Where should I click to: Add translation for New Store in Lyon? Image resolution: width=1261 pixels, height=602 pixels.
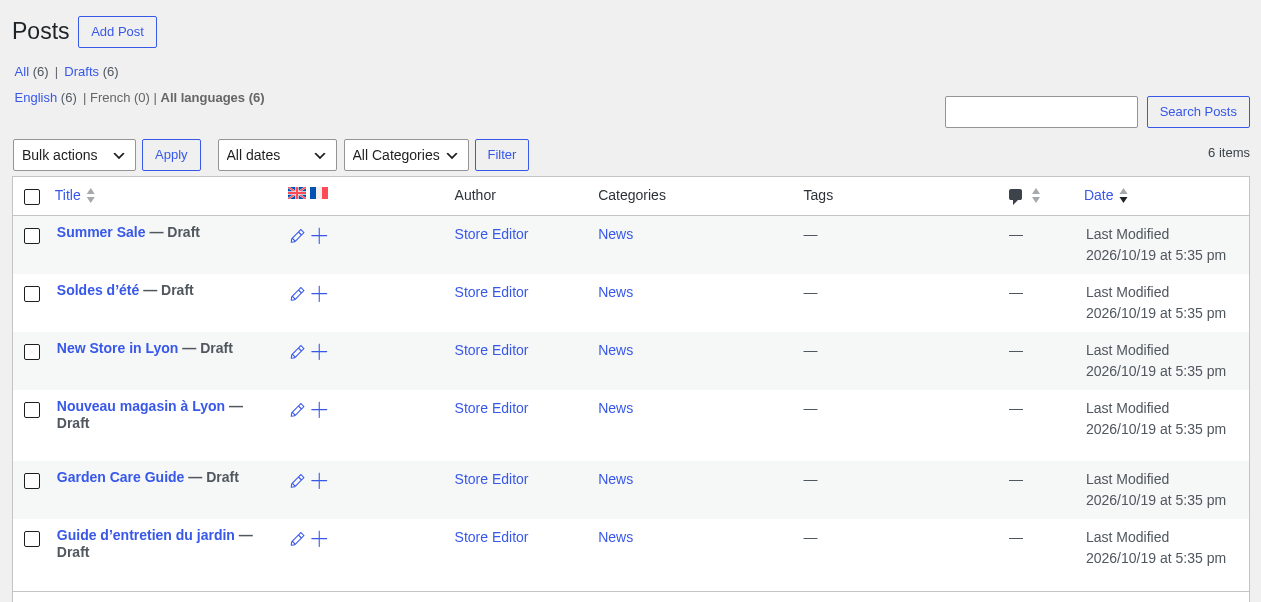point(319,352)
